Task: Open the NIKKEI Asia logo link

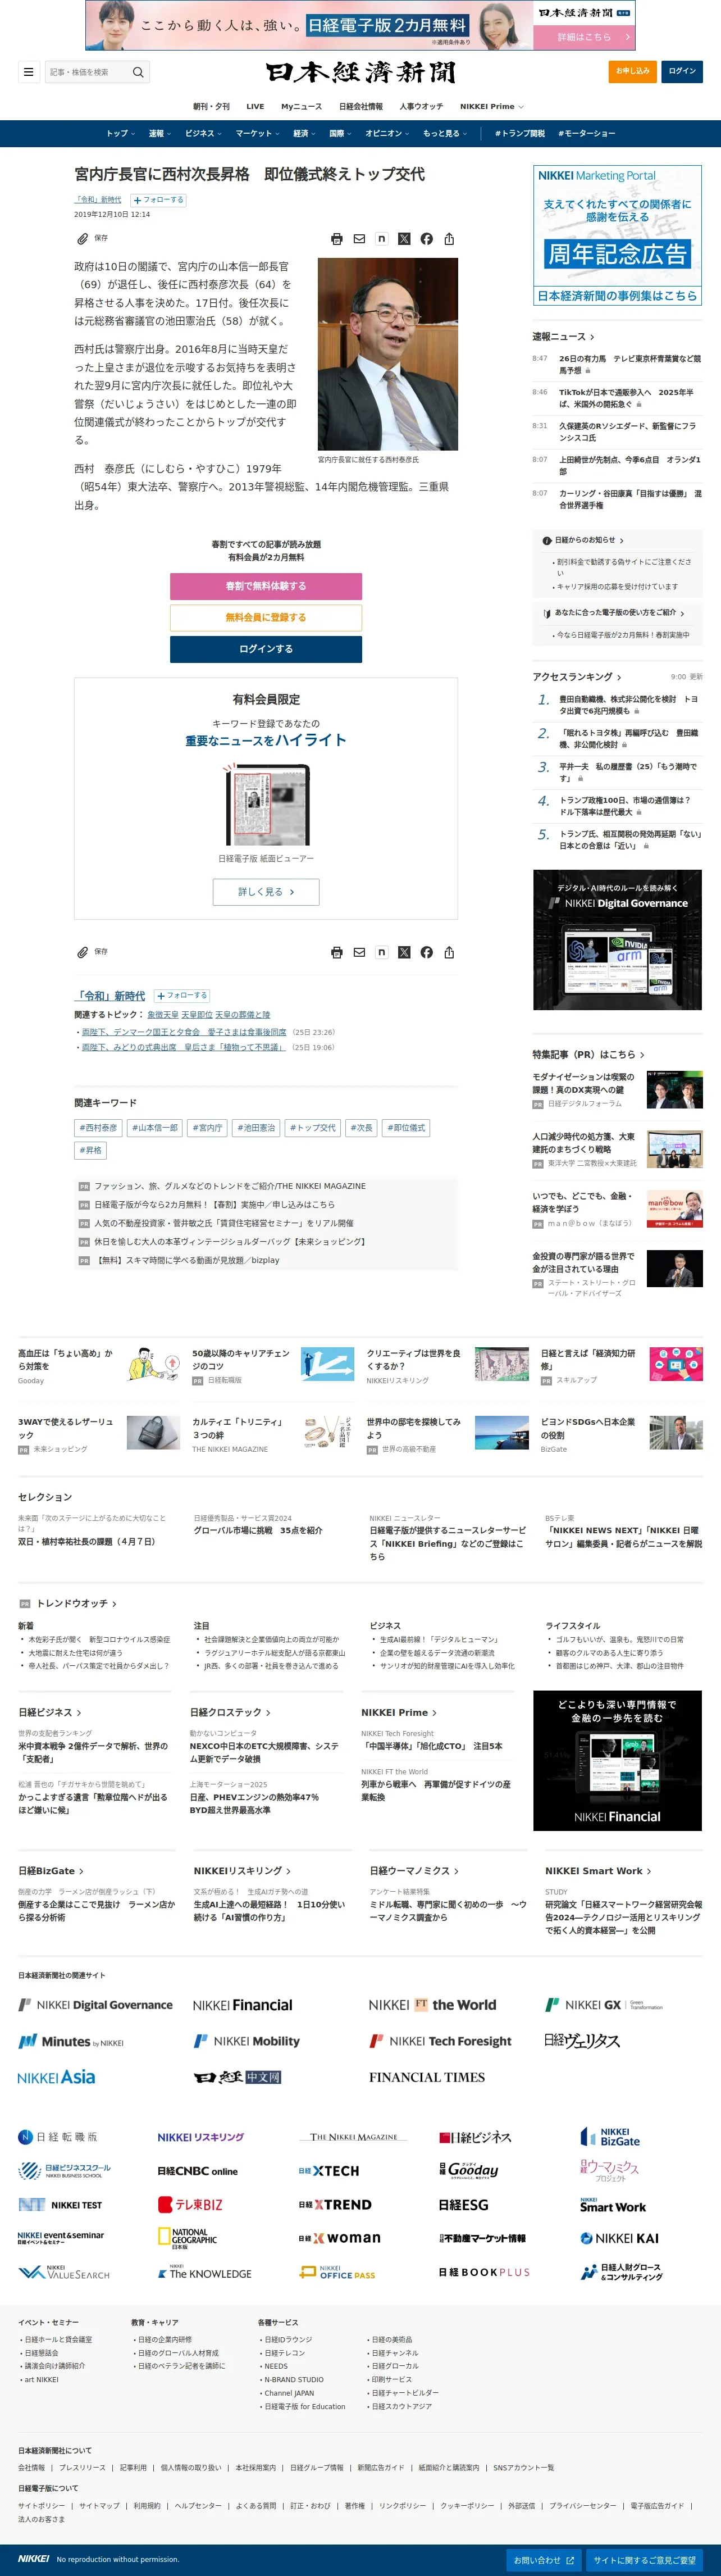Action: point(56,2077)
